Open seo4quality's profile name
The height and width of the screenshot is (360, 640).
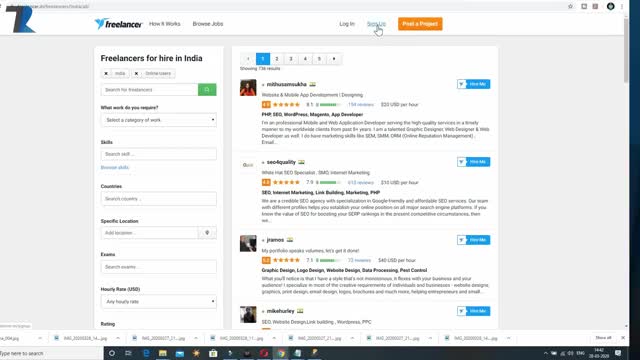(x=281, y=162)
